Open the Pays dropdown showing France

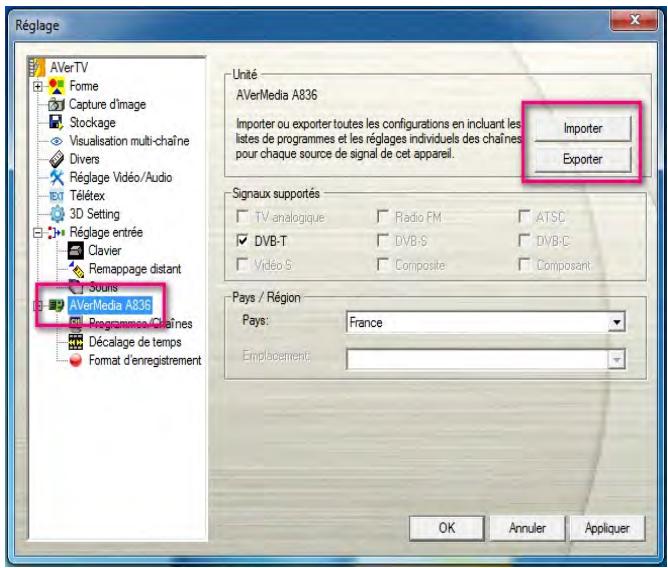tap(616, 323)
